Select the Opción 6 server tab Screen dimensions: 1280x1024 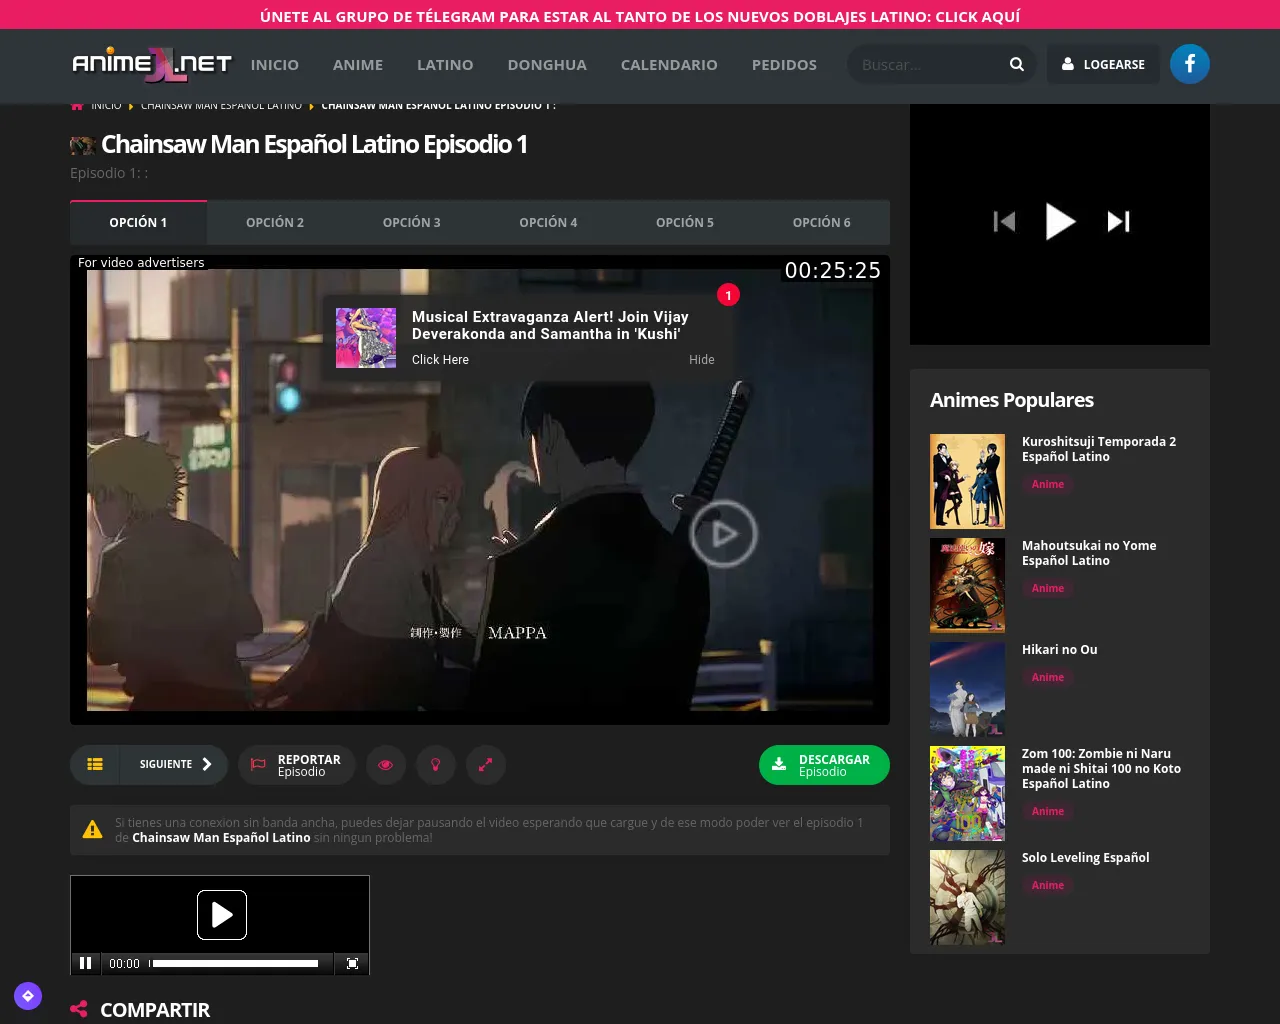point(821,222)
